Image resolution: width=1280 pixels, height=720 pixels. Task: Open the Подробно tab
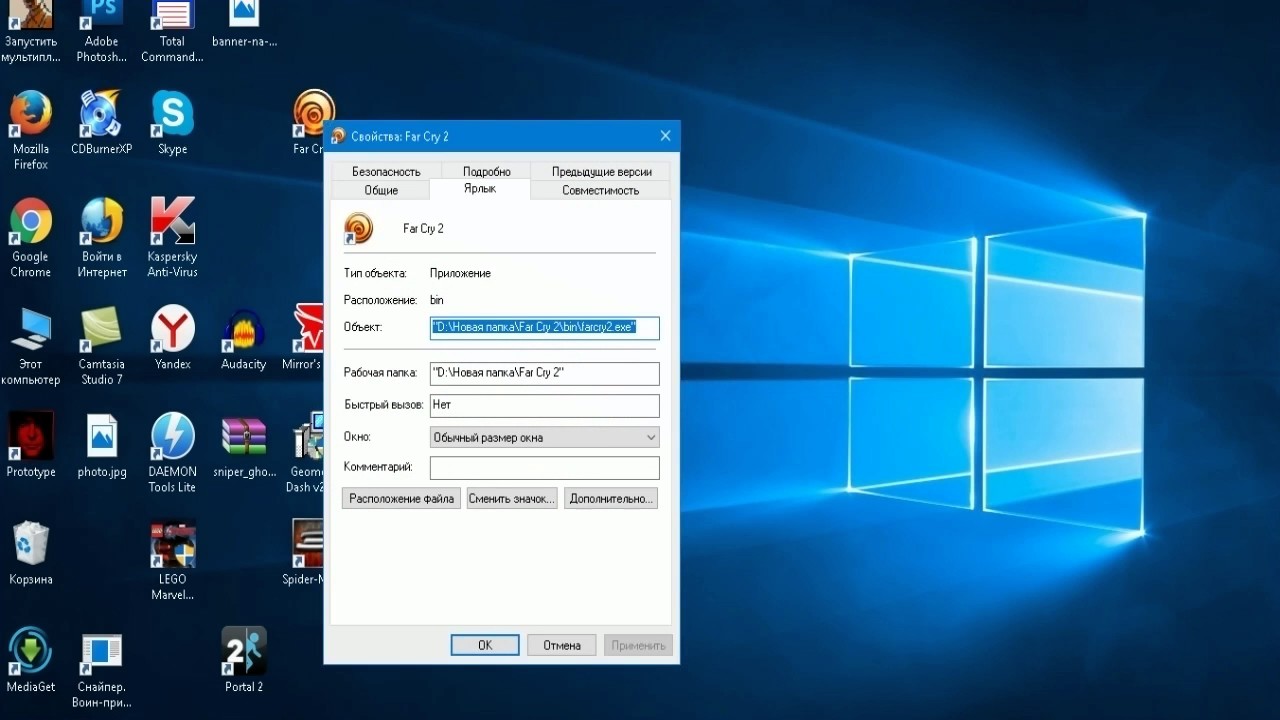(487, 172)
